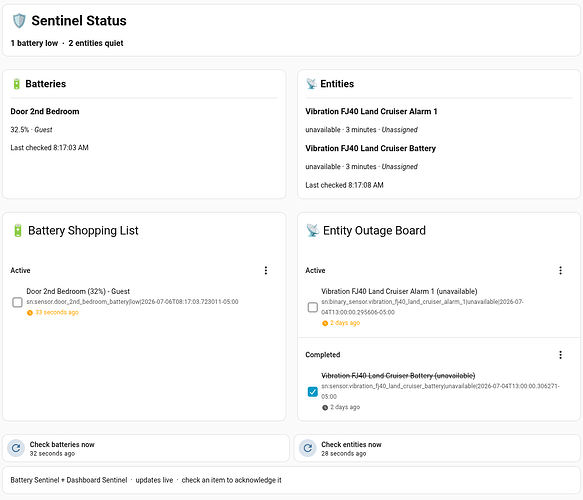Click the refresh icon for Check batteries now
This screenshot has width=583, height=500.
coord(16,448)
